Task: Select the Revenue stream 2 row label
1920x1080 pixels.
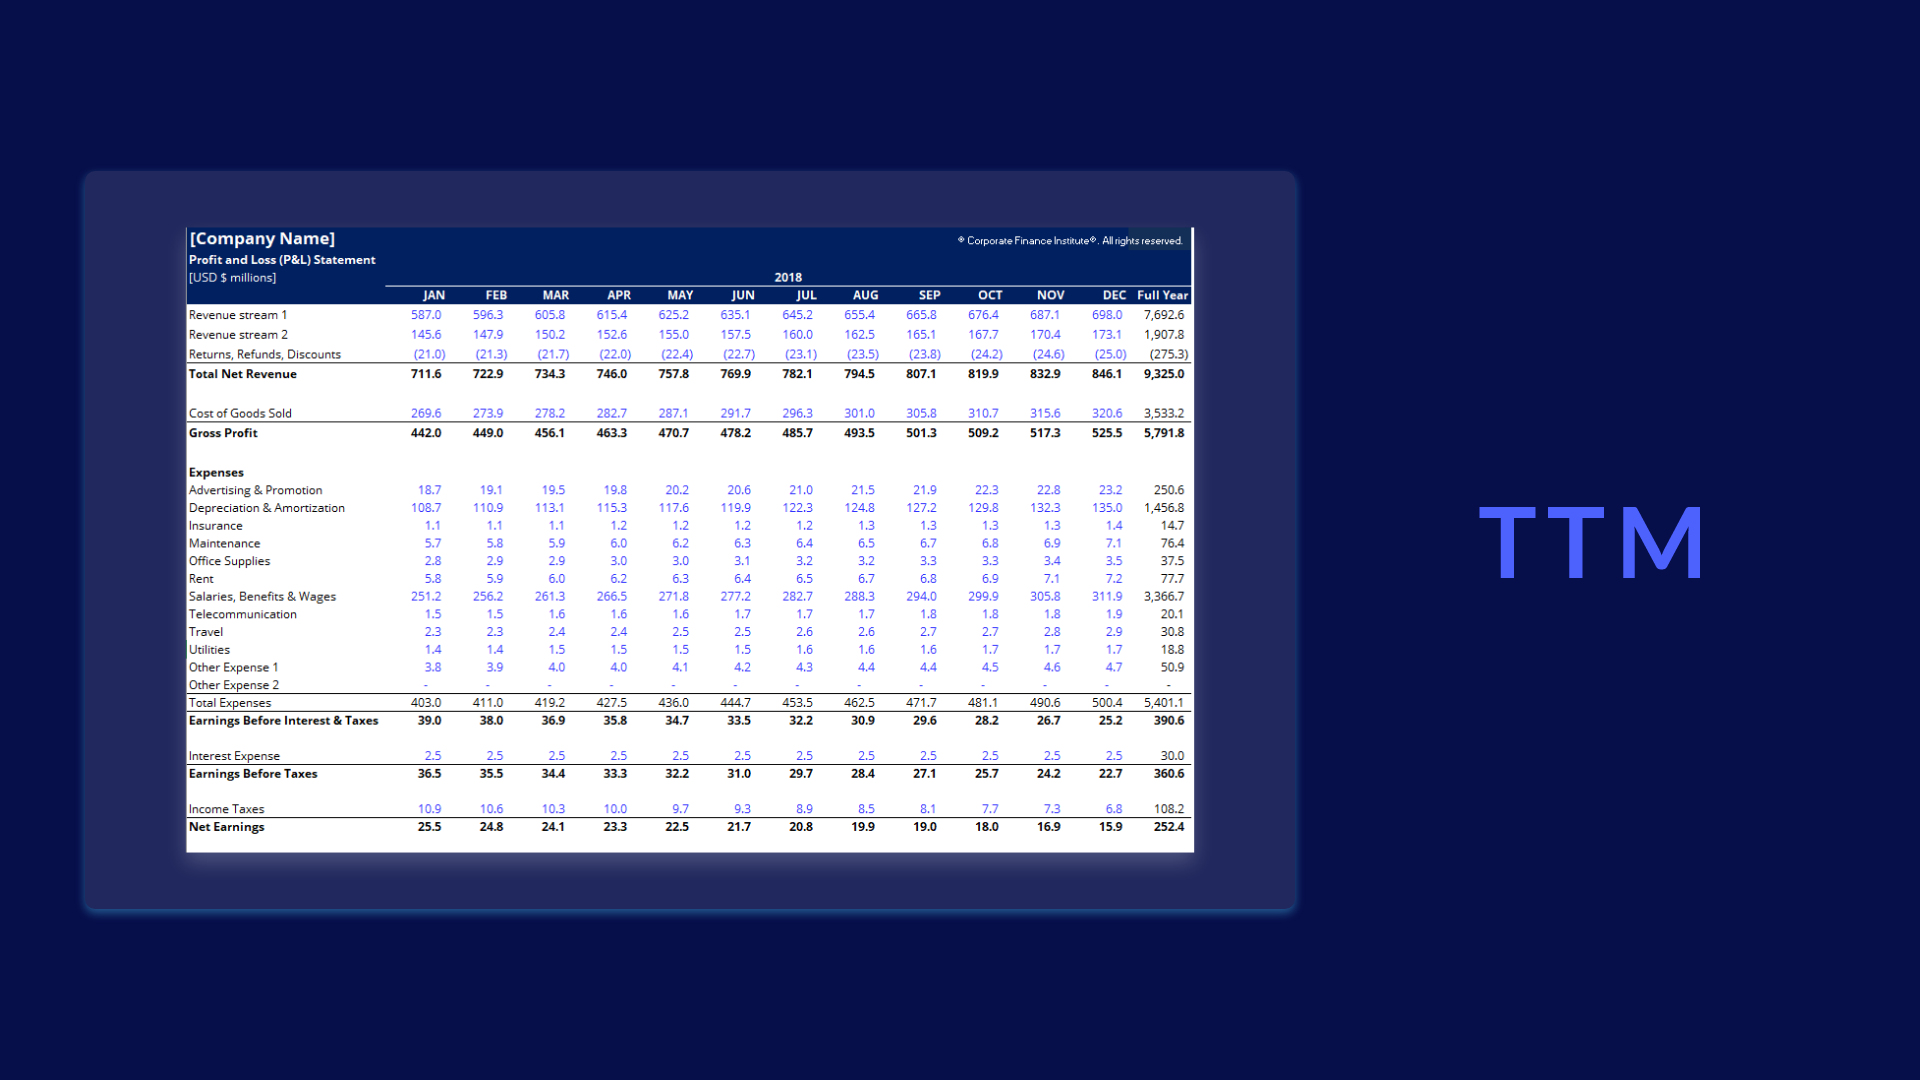Action: [x=238, y=334]
